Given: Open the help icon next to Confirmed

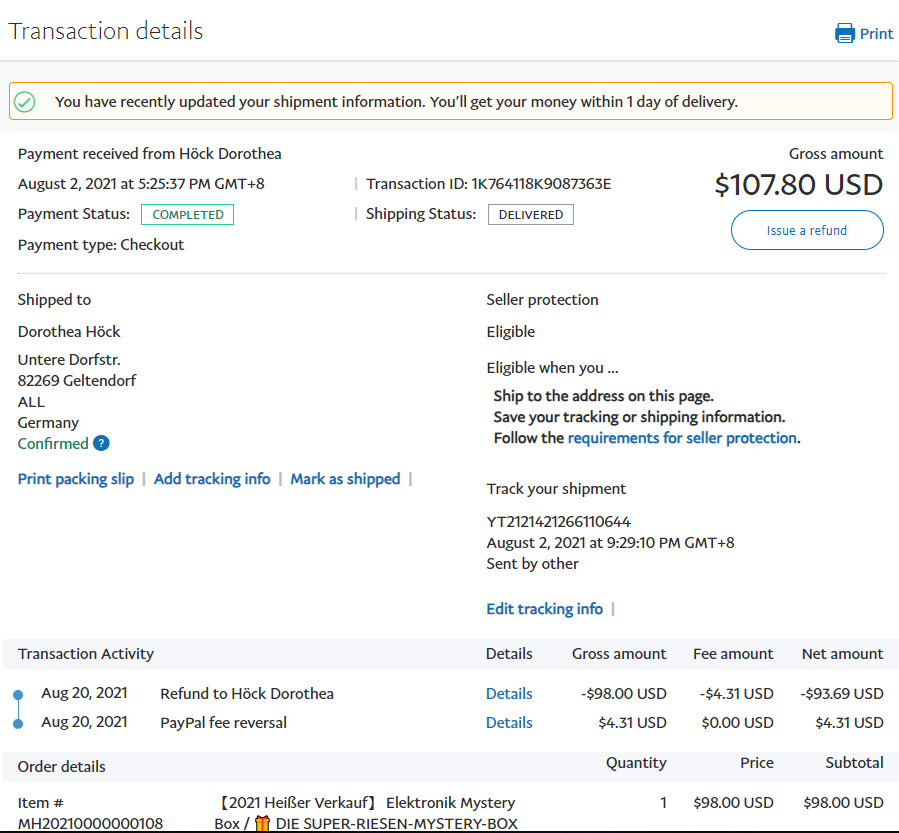Looking at the screenshot, I should coord(101,444).
